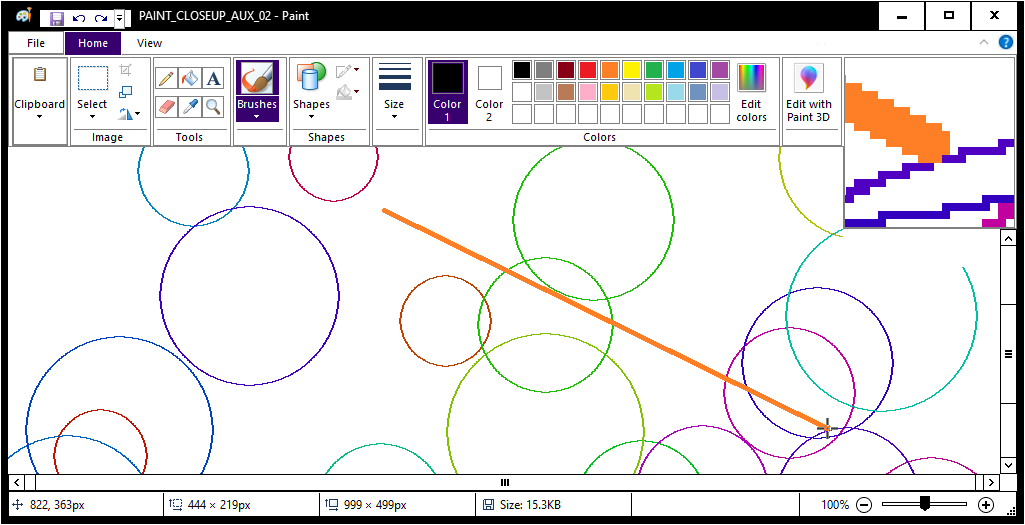Screen dimensions: 1025x525
Task: Select the Fill with color bucket tool
Action: point(190,78)
